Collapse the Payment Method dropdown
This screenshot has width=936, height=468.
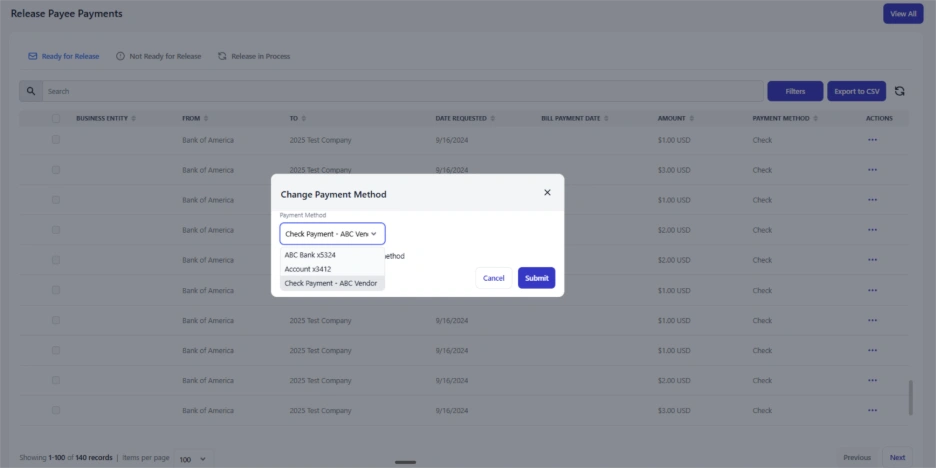click(332, 234)
